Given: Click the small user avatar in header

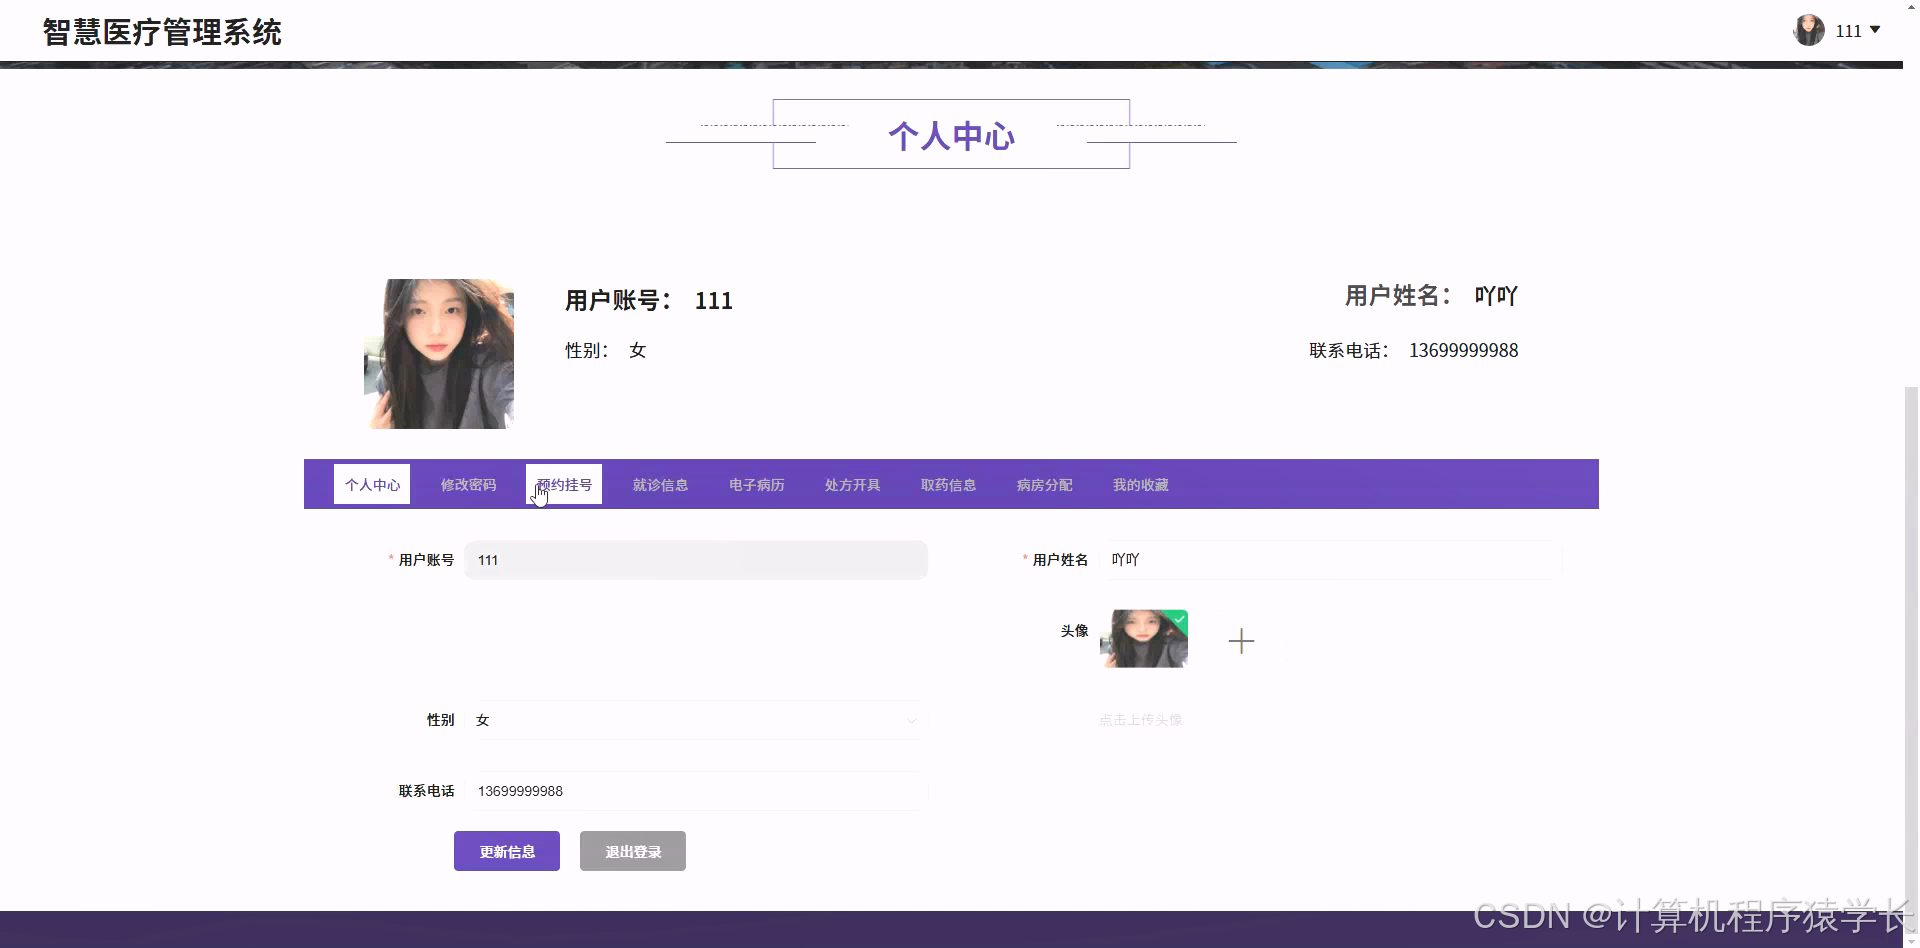Looking at the screenshot, I should click(x=1809, y=31).
